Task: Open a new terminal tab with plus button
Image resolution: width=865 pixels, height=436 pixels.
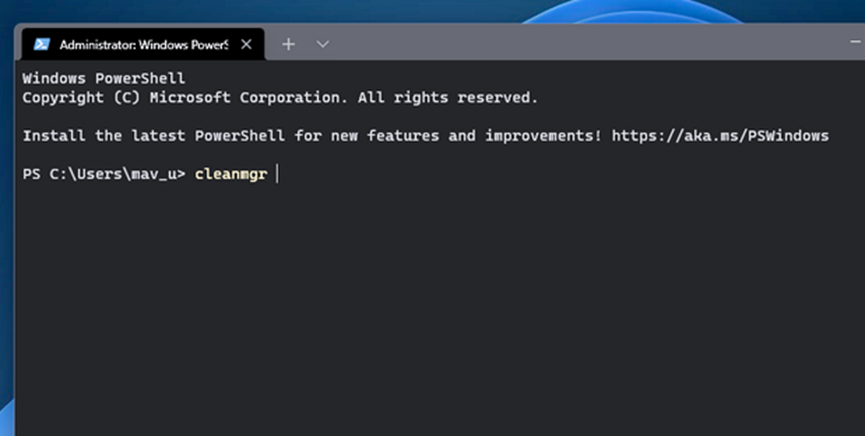Action: pos(289,45)
